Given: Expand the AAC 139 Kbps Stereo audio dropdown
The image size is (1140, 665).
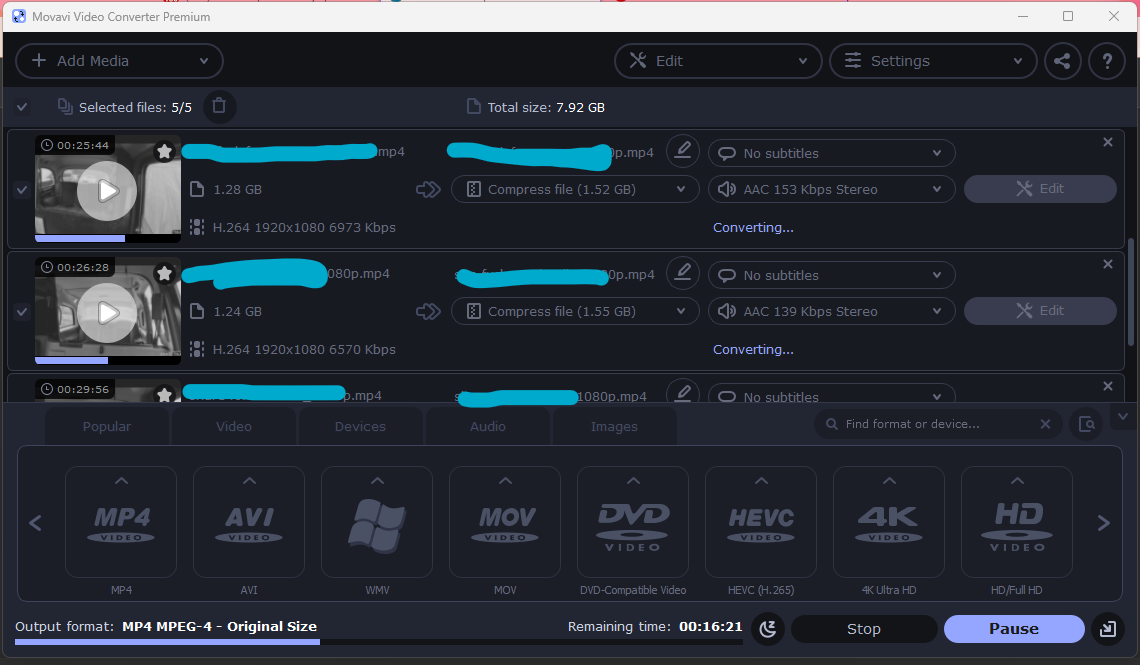Looking at the screenshot, I should tap(831, 311).
